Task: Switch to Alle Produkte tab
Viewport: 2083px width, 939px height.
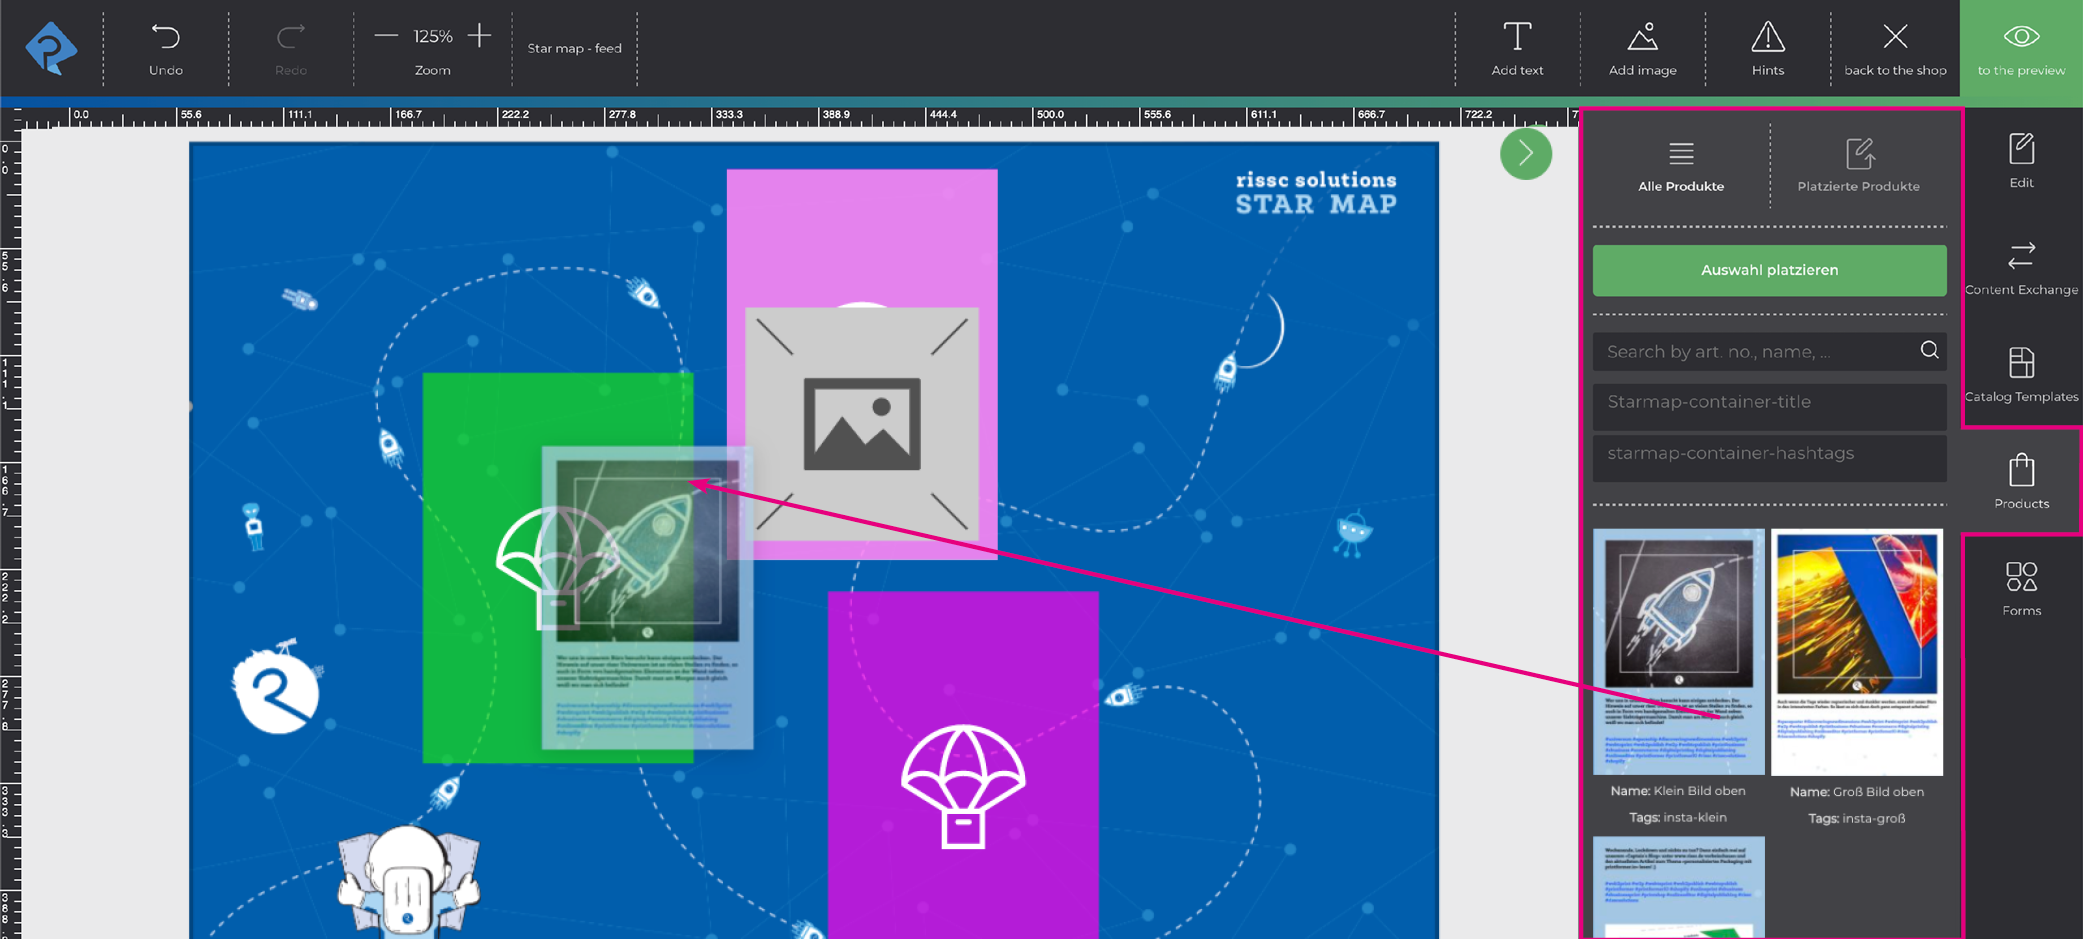Action: tap(1680, 165)
